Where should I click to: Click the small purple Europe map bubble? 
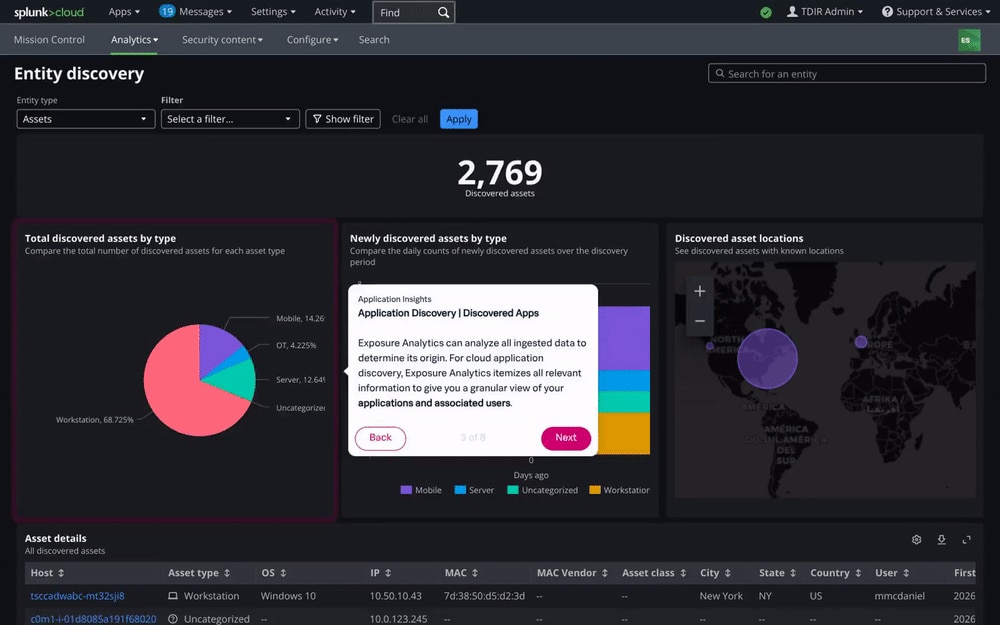click(x=861, y=342)
